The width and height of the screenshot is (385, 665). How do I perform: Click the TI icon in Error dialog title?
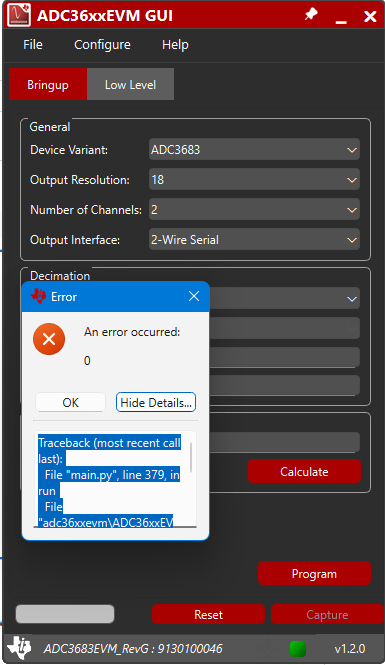pos(39,296)
